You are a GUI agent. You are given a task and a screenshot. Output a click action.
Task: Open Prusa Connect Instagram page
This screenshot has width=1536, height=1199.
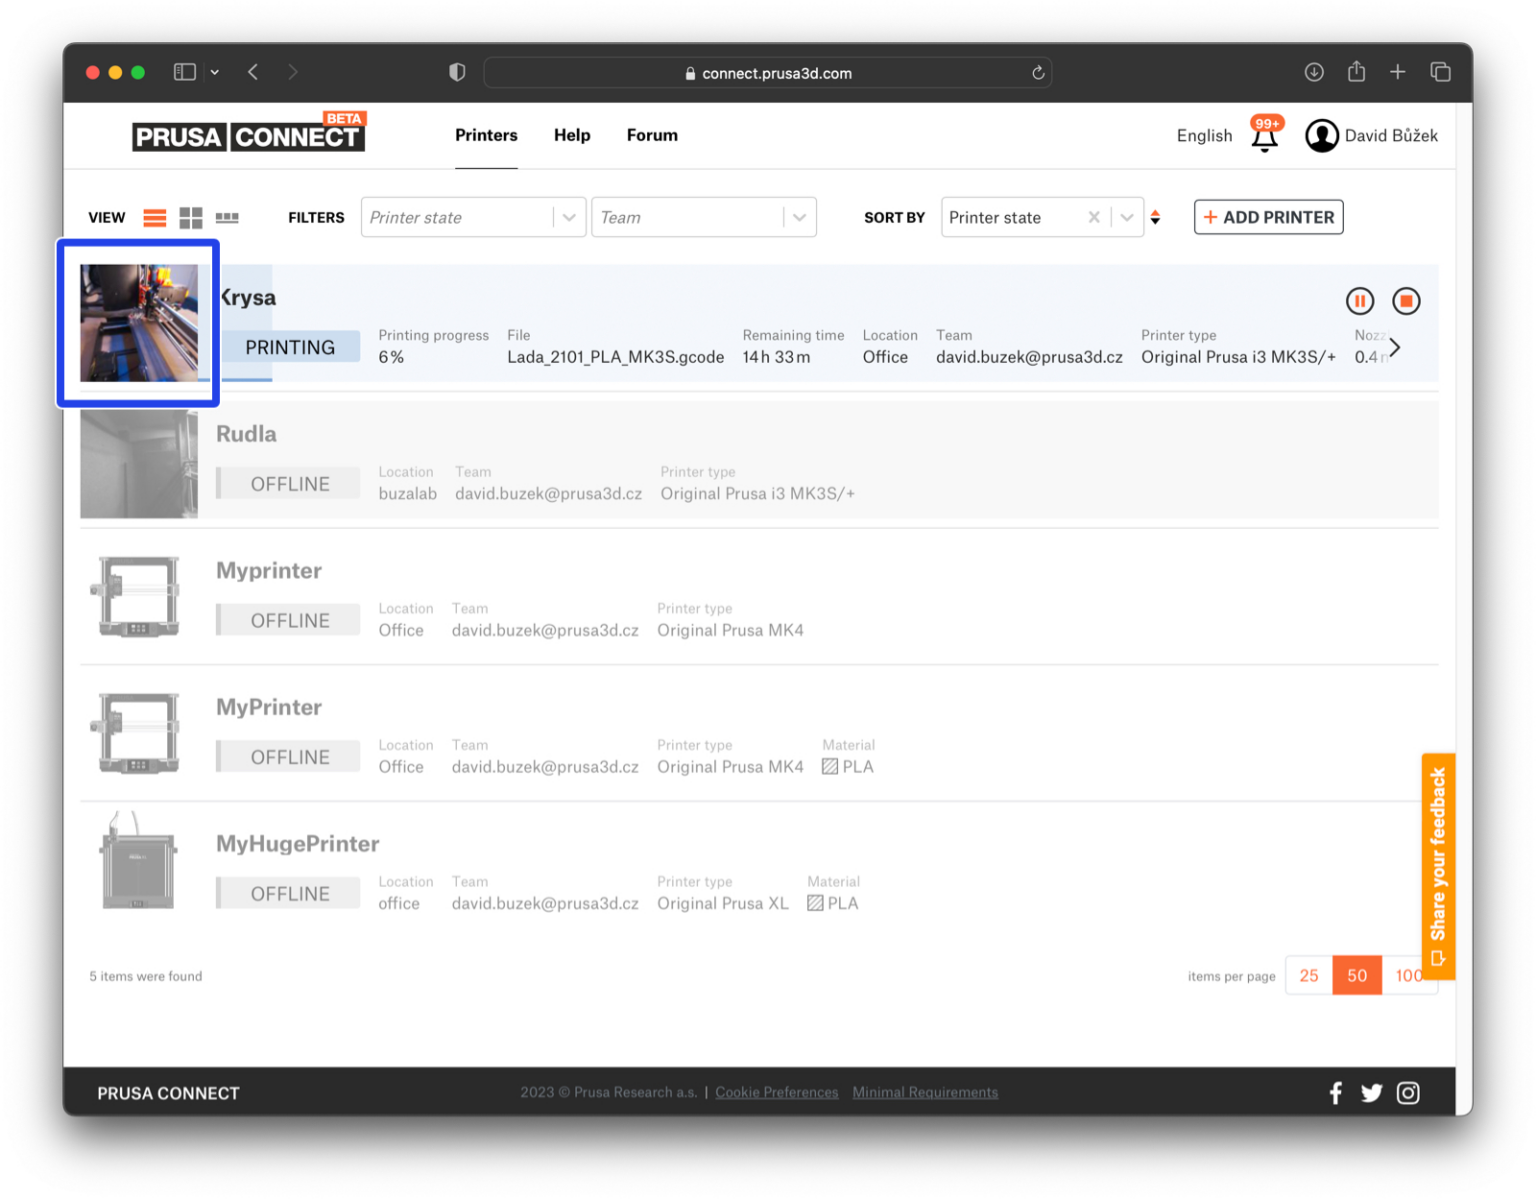(x=1408, y=1092)
